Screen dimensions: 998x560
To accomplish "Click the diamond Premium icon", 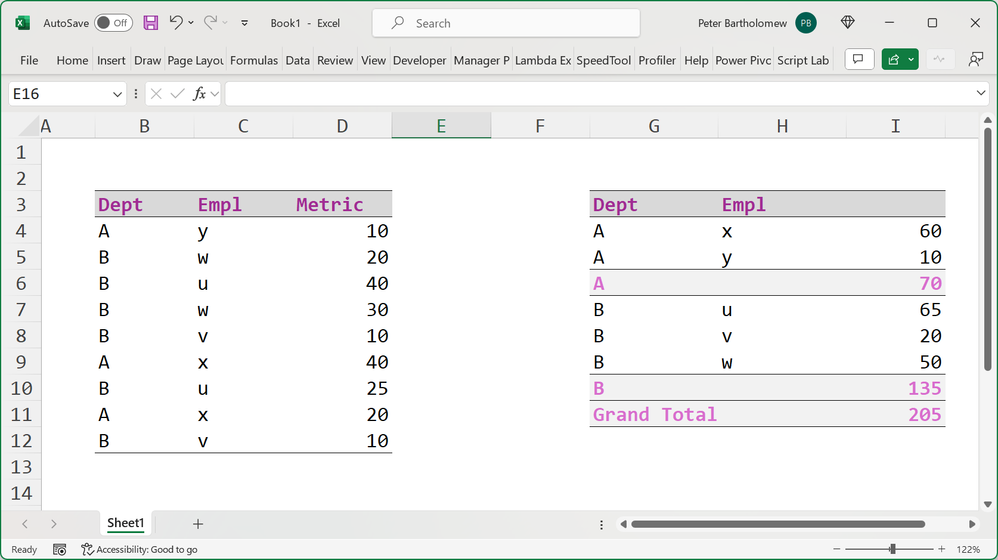I will click(x=848, y=23).
